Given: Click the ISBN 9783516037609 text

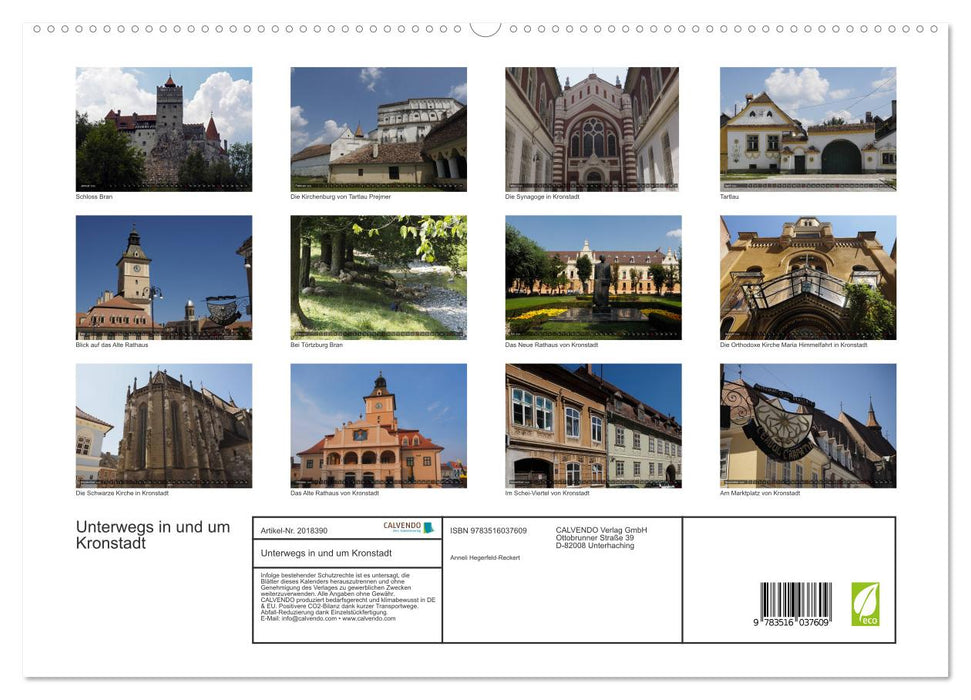Looking at the screenshot, I should click(x=487, y=529).
